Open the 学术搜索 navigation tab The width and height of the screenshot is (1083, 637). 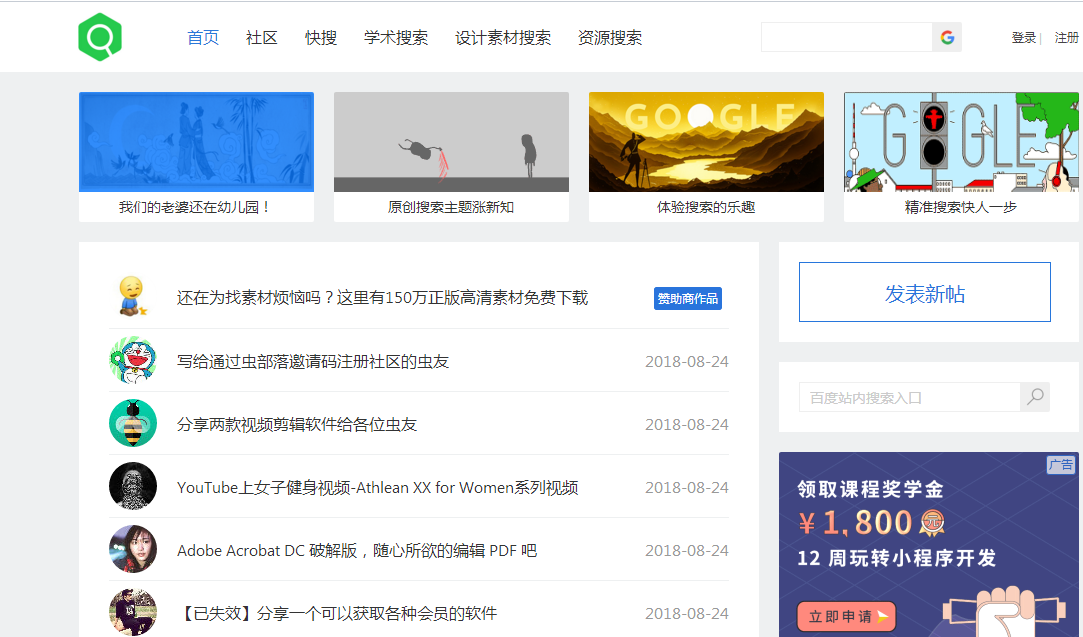(396, 37)
